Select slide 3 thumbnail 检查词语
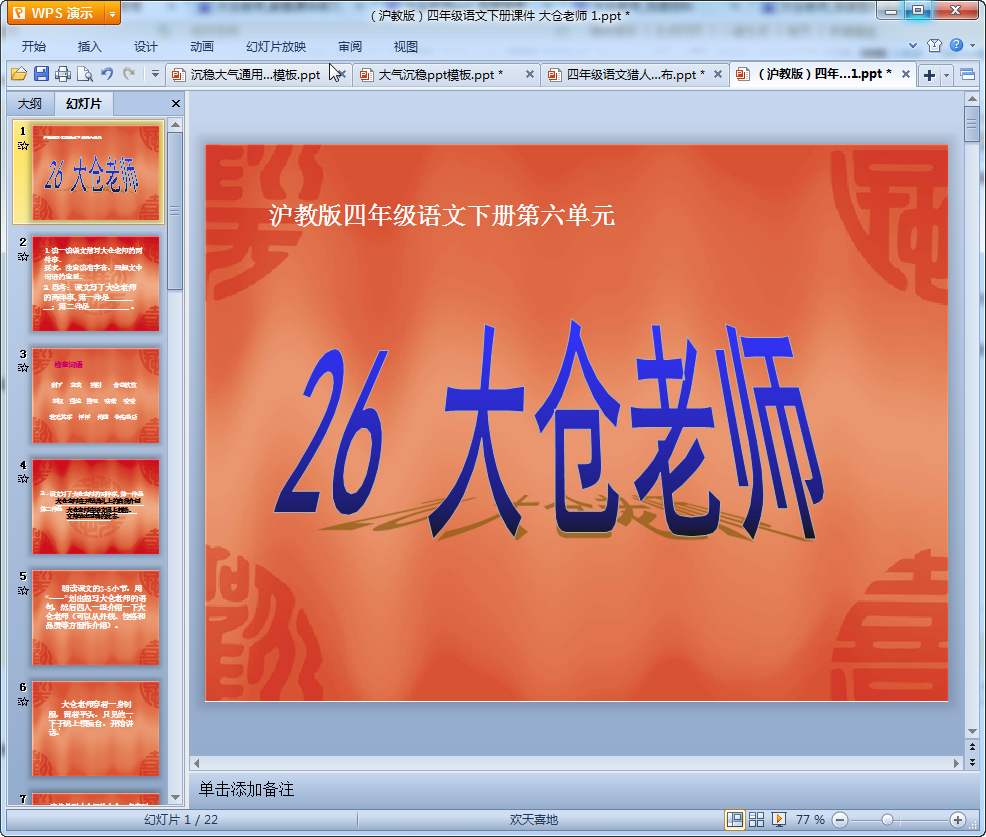 pos(96,395)
